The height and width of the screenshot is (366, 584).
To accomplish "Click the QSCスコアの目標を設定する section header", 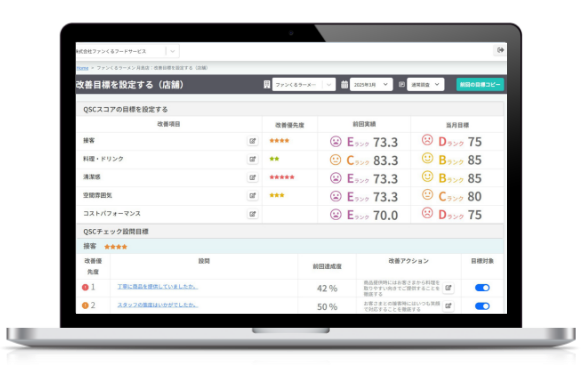I will [x=126, y=109].
